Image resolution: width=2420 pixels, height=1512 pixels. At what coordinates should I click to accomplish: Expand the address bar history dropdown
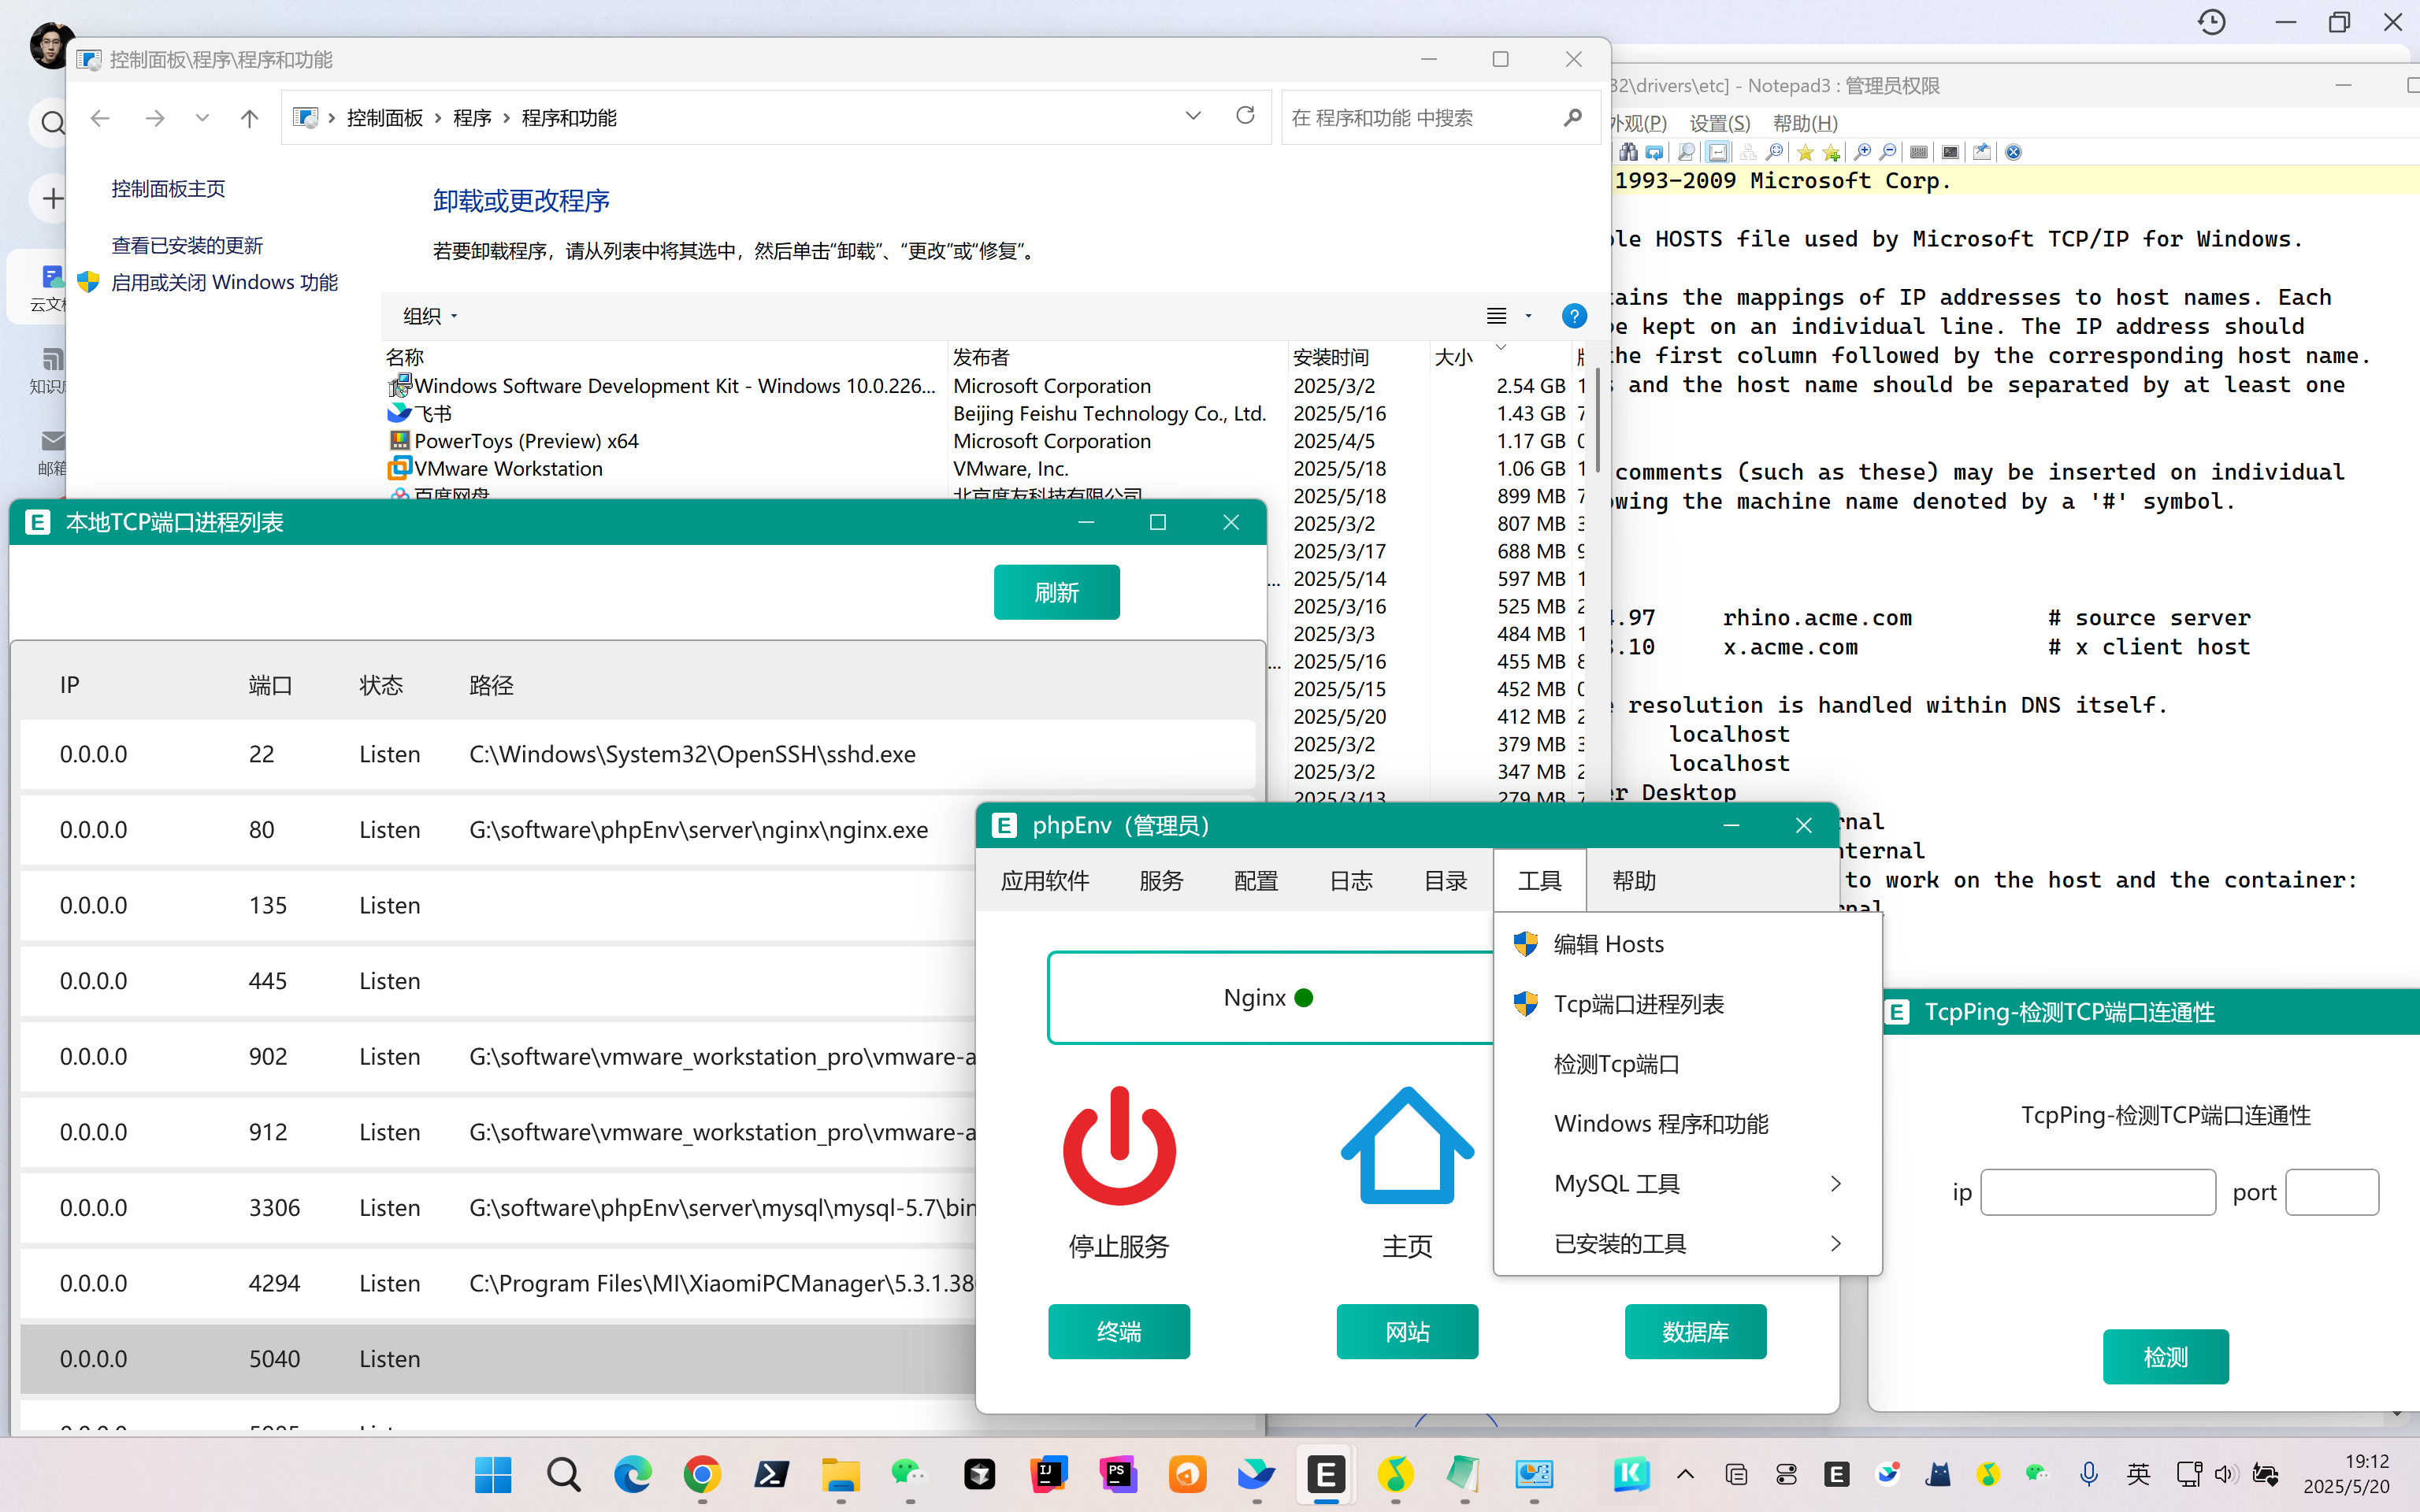(x=1193, y=116)
